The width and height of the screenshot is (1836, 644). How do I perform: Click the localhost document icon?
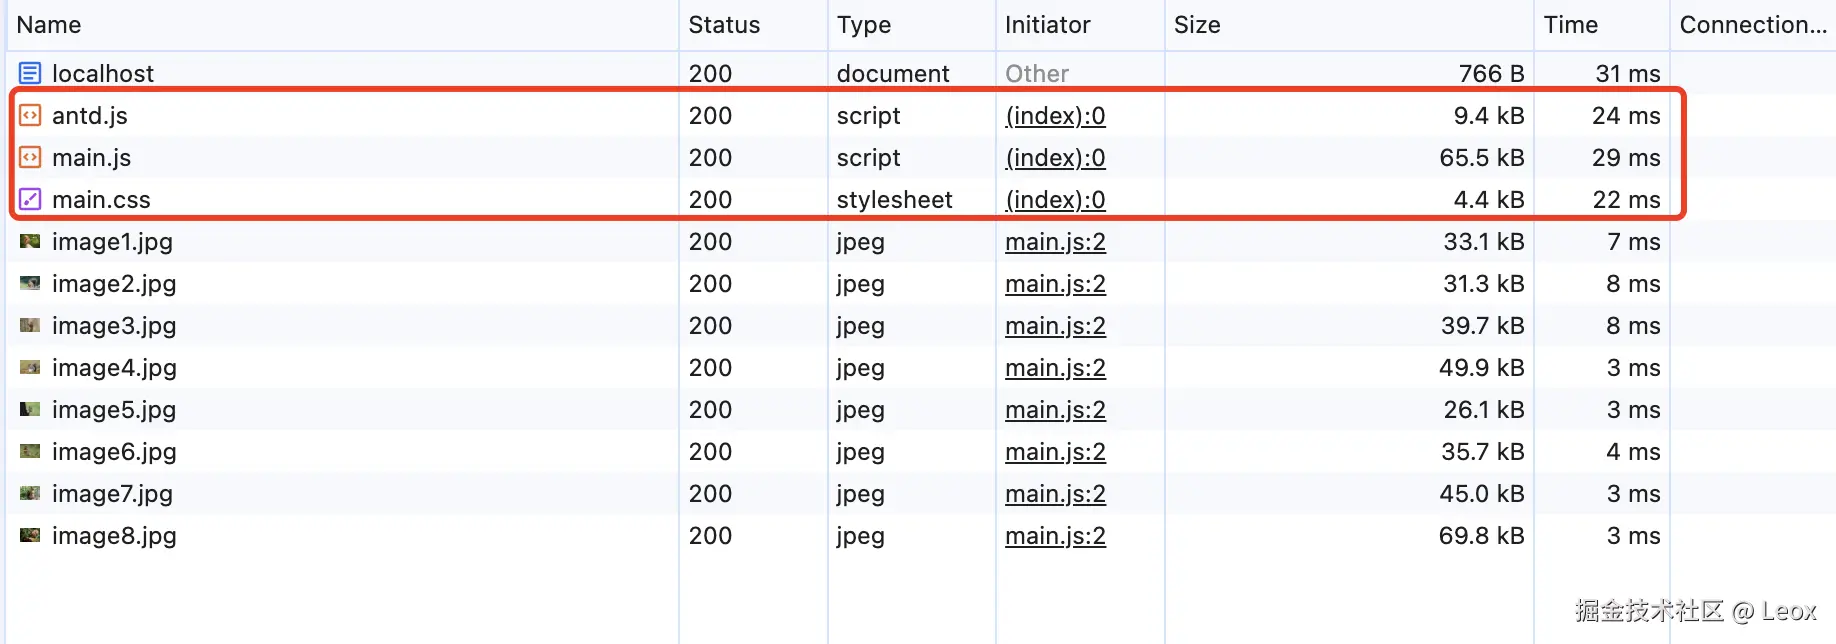[x=30, y=73]
